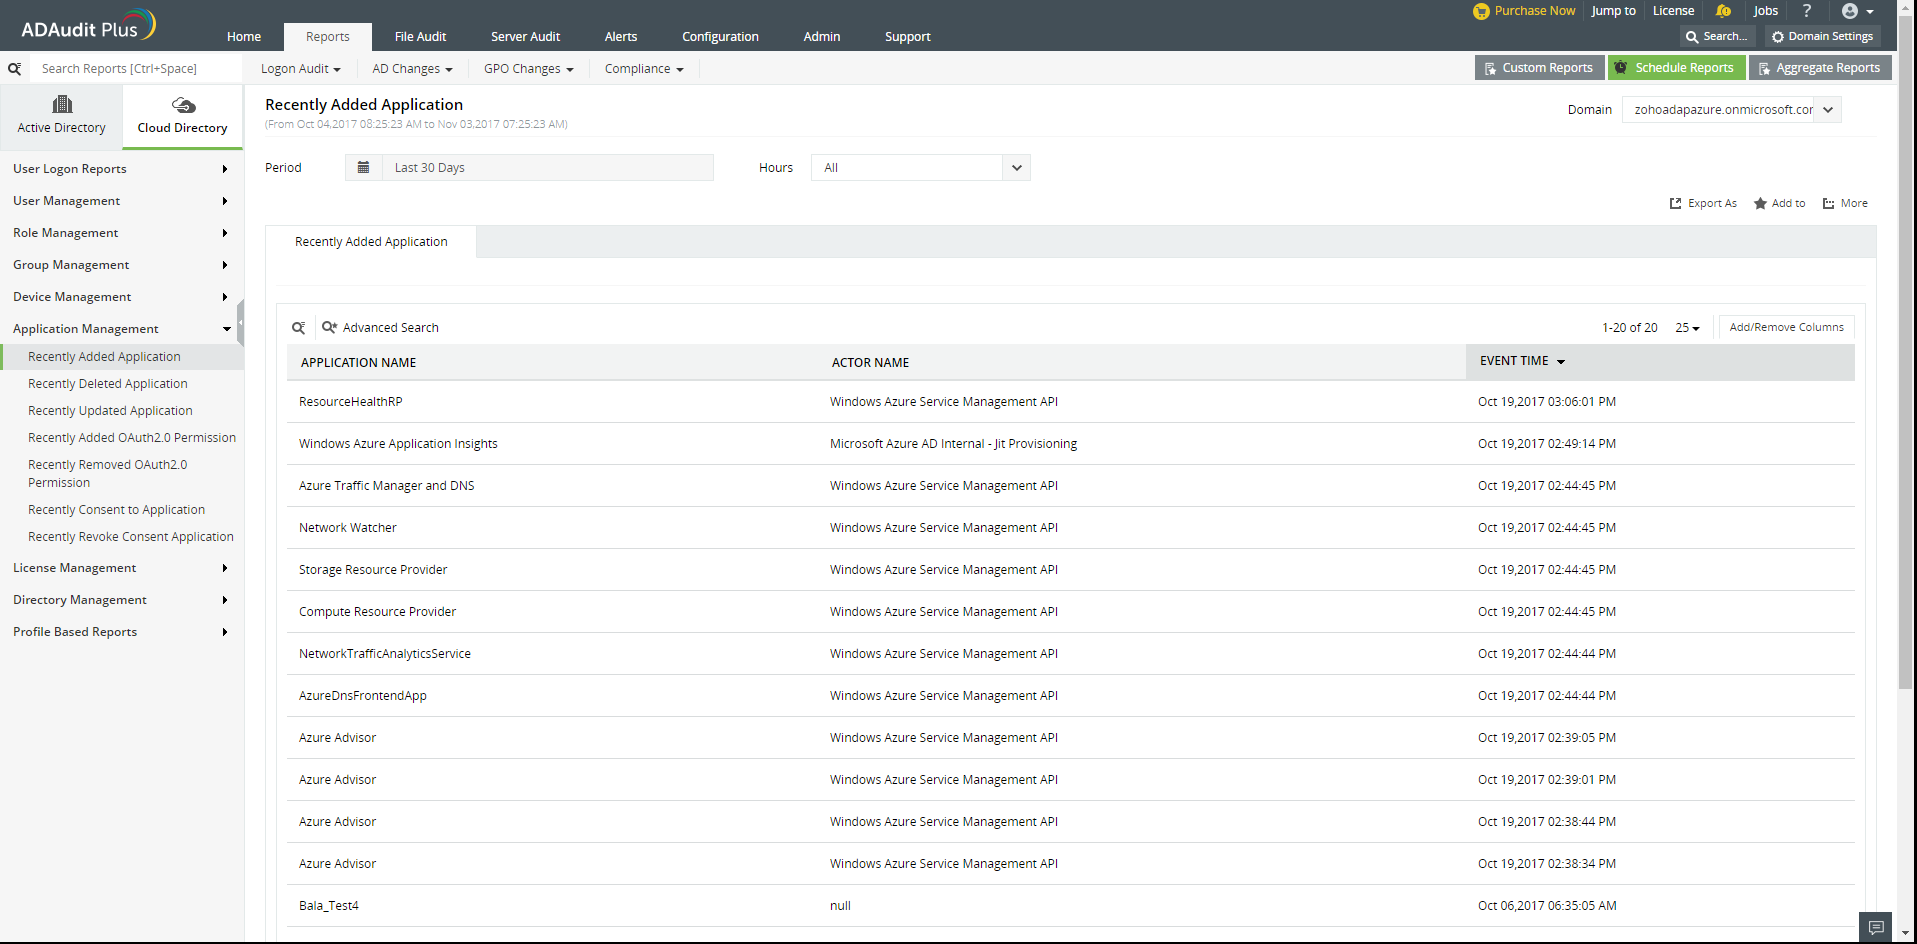Click the top-right Search box
1917x944 pixels.
coord(1717,37)
